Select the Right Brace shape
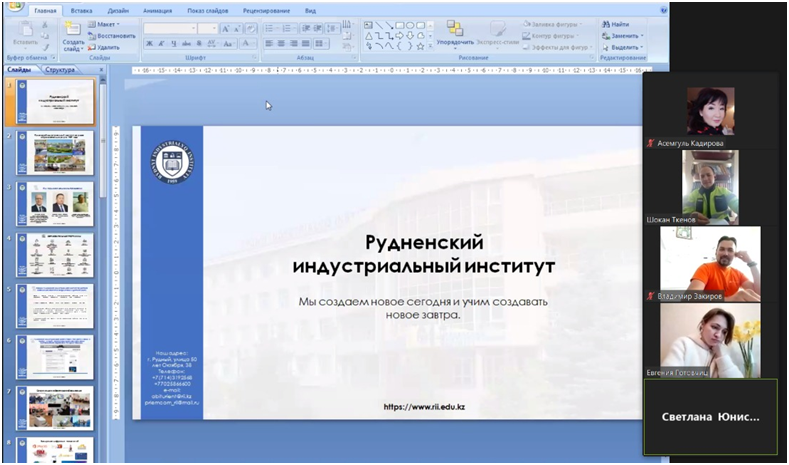Screen dimensions: 789x465 410,46
